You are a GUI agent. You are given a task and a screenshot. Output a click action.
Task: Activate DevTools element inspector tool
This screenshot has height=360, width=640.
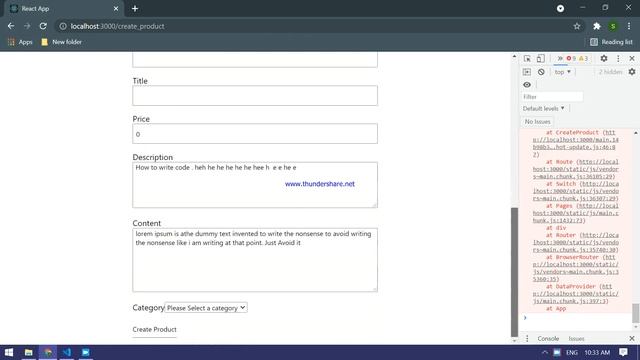527,59
